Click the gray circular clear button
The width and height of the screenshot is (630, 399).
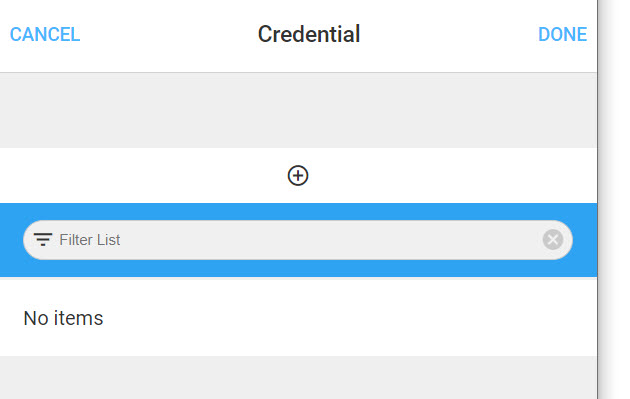pyautogui.click(x=553, y=240)
